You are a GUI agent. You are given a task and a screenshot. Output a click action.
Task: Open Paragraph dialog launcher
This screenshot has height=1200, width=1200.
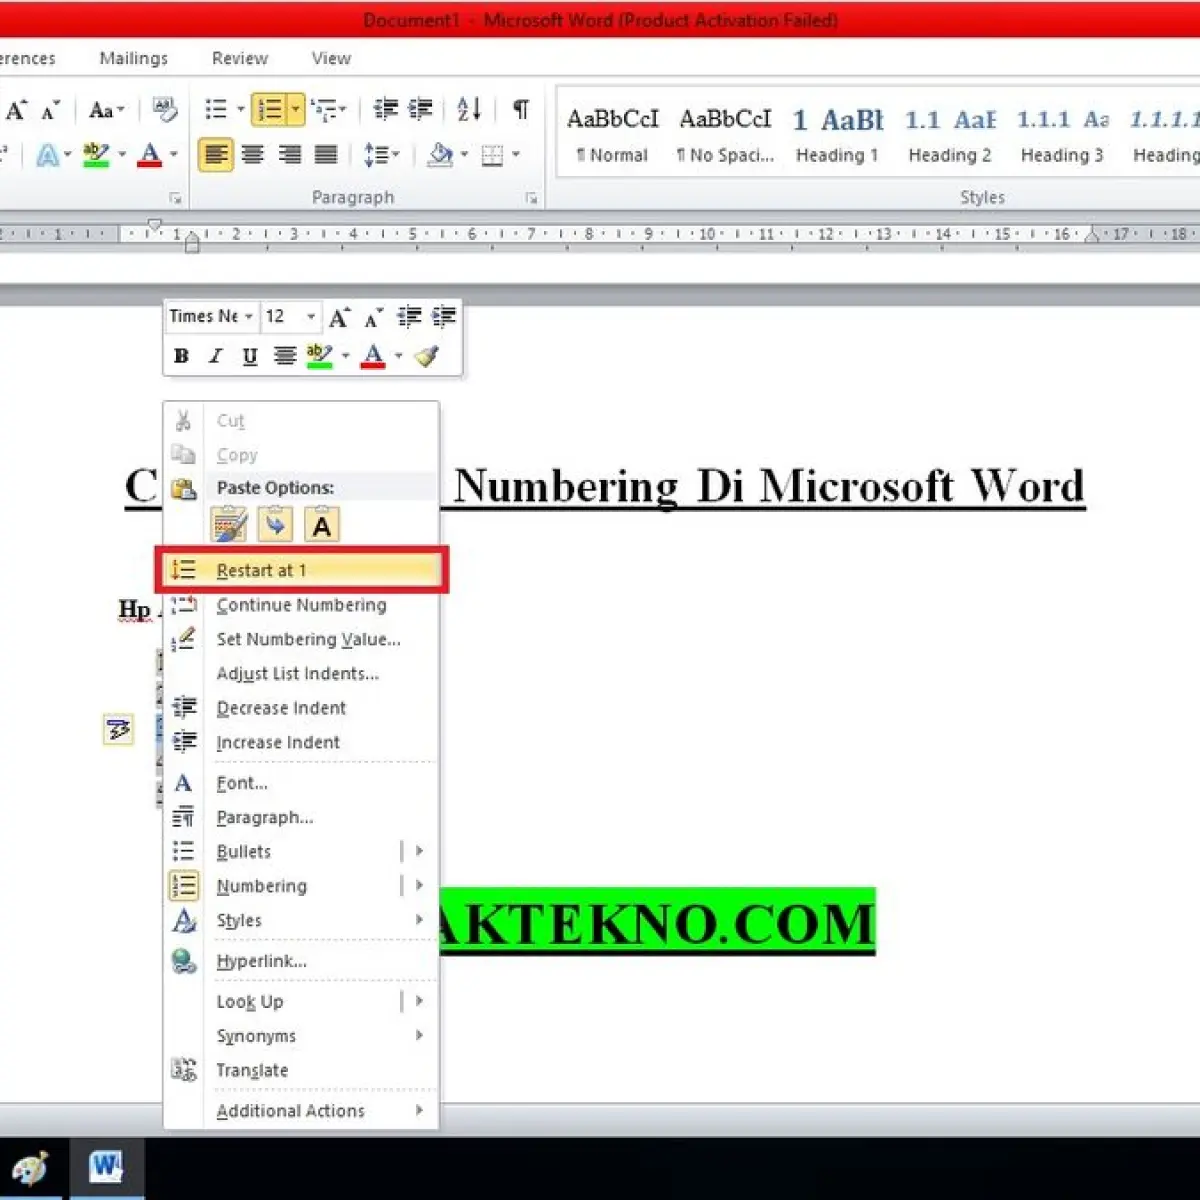tap(531, 198)
